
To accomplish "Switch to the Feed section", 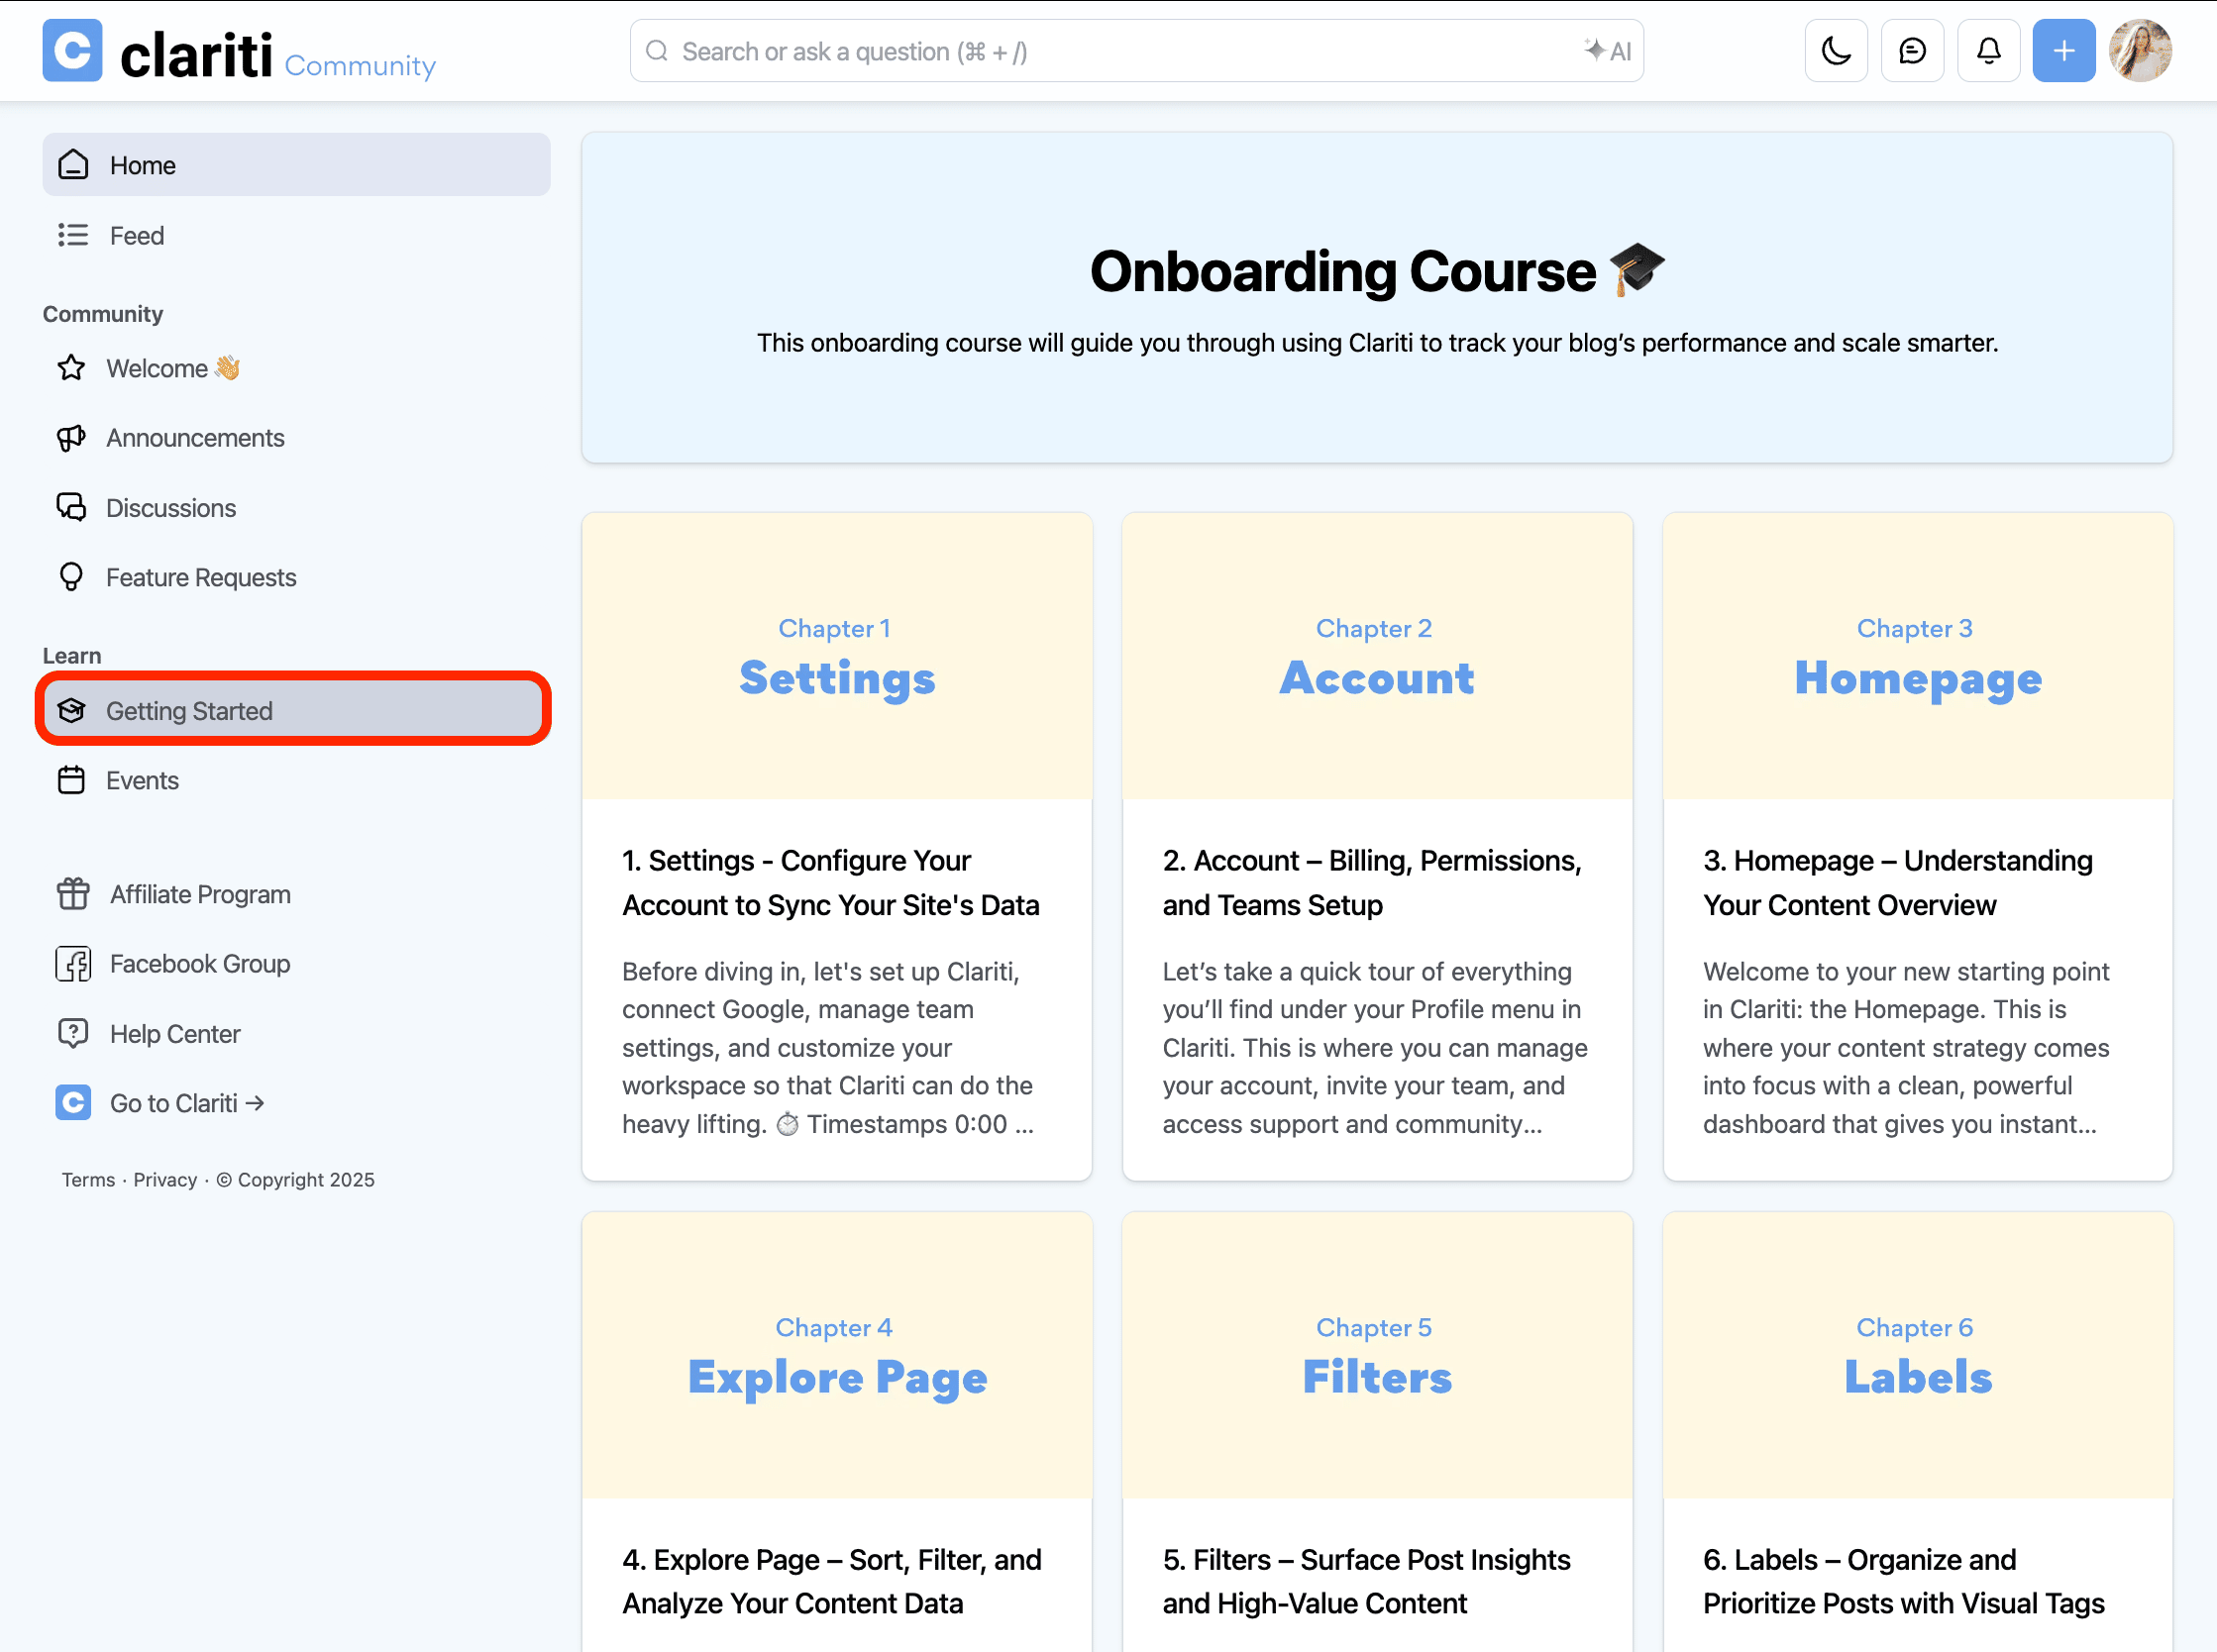I will [137, 235].
